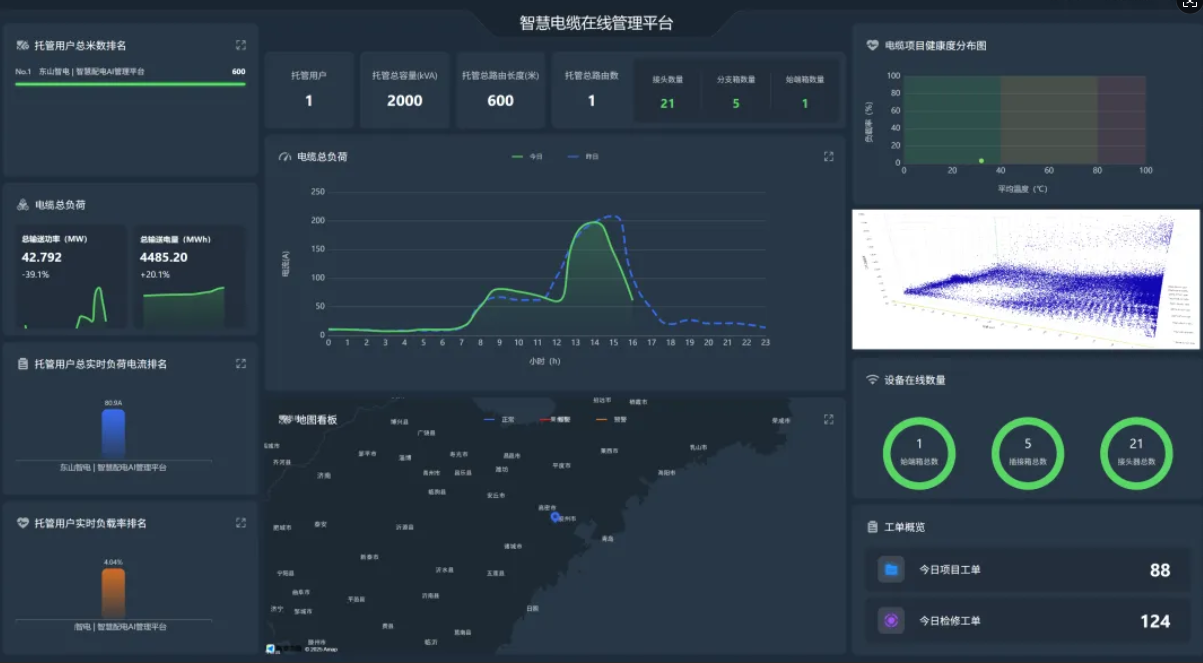Select the 电缆项目健康度分布图 heart icon

tap(870, 44)
